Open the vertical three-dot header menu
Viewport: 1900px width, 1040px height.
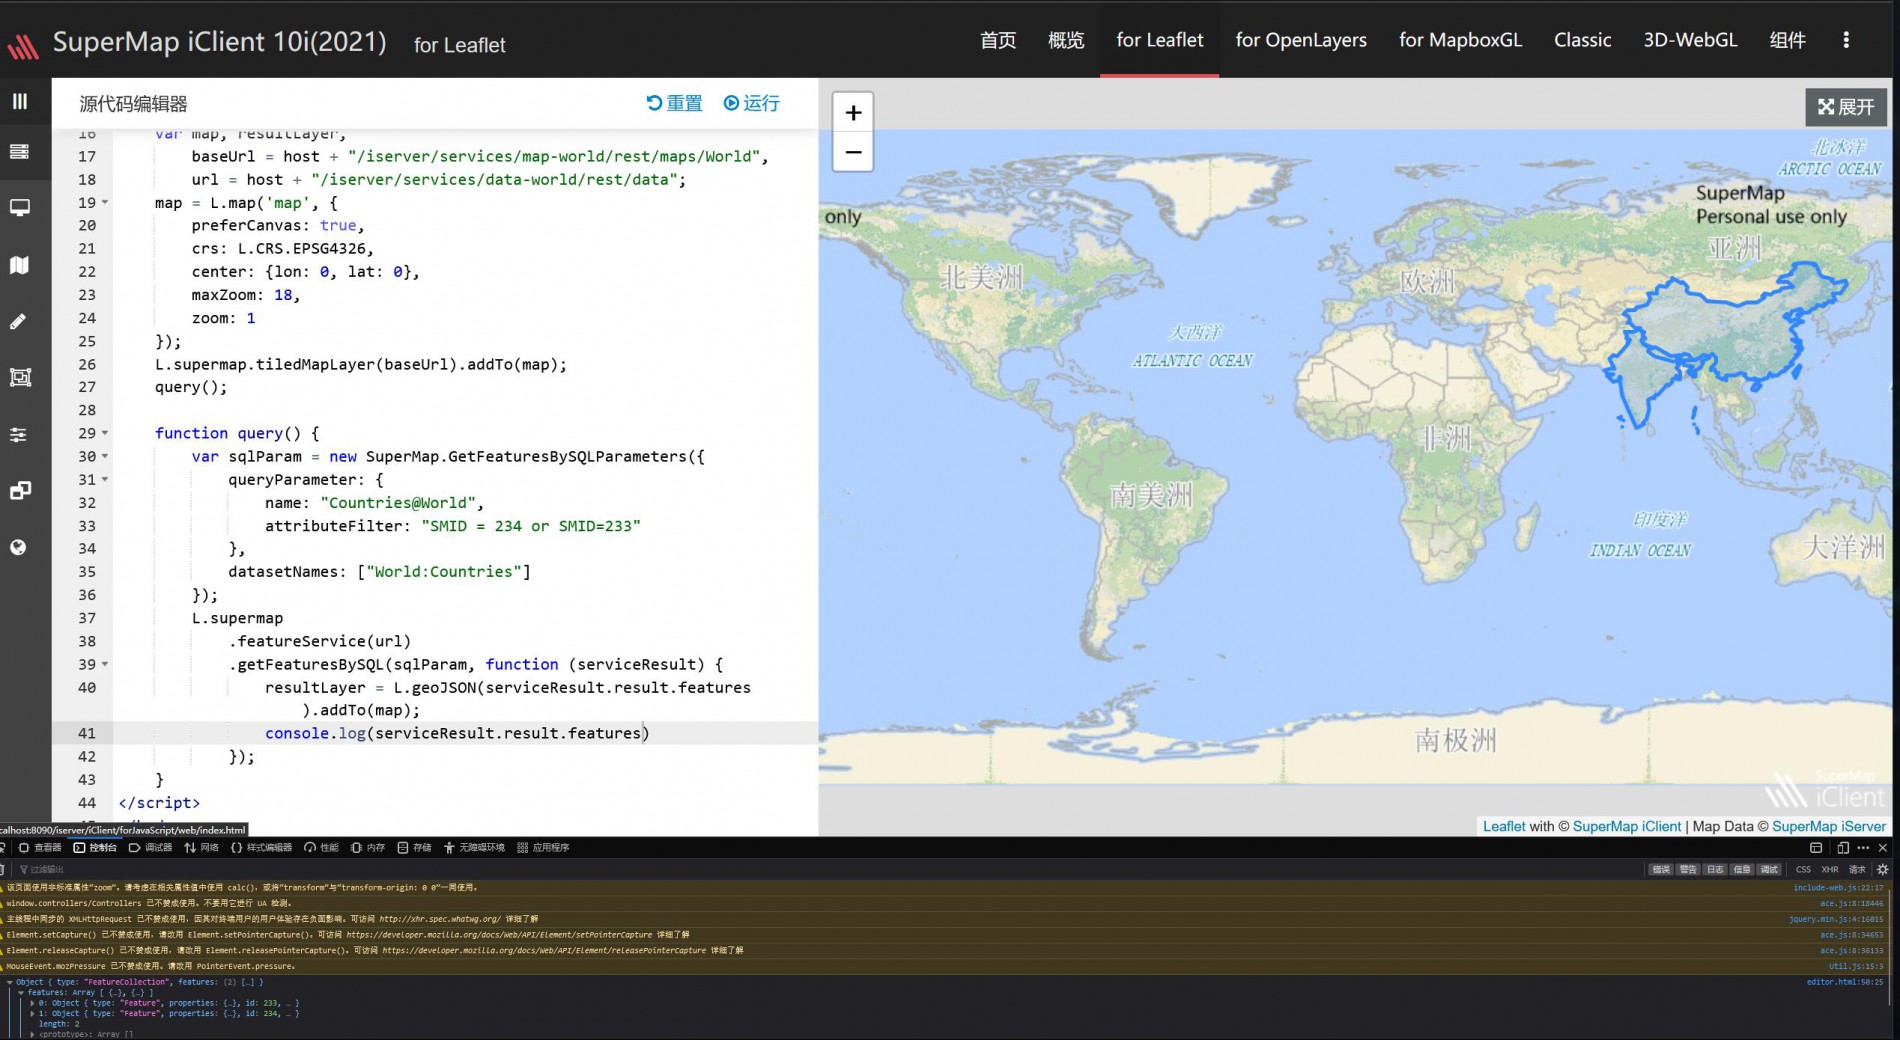coord(1846,40)
